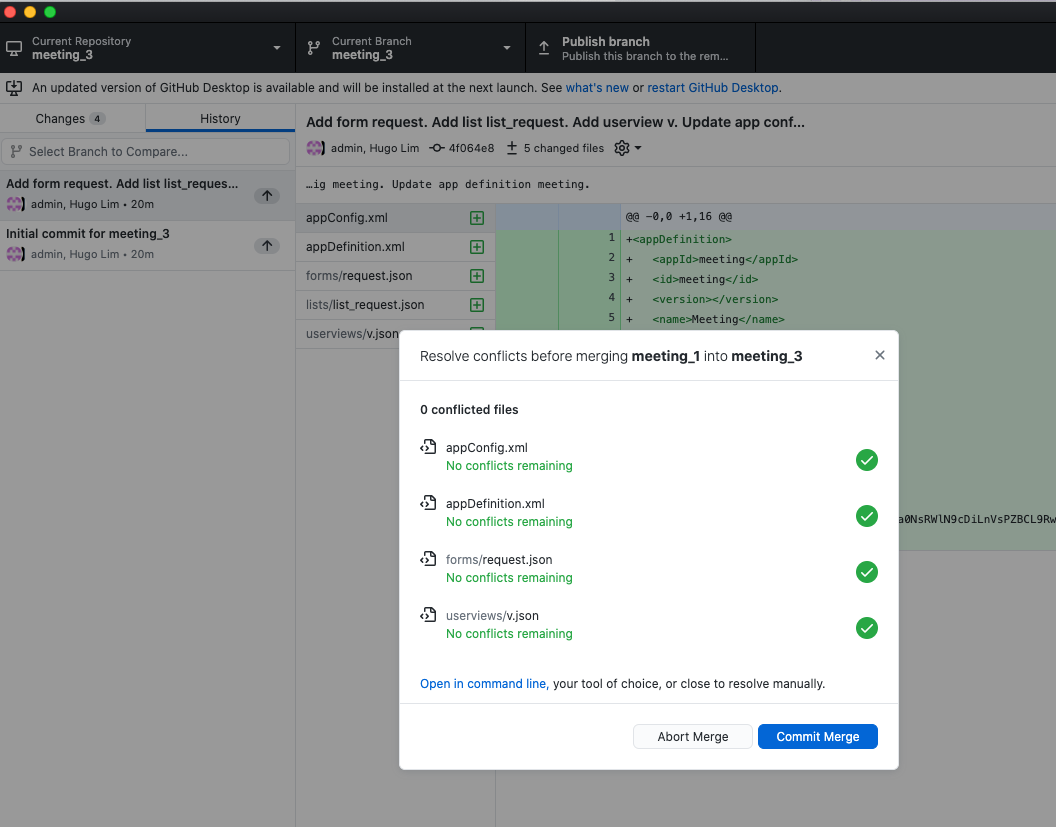
Task: Switch to the Changes tab
Action: 70,118
